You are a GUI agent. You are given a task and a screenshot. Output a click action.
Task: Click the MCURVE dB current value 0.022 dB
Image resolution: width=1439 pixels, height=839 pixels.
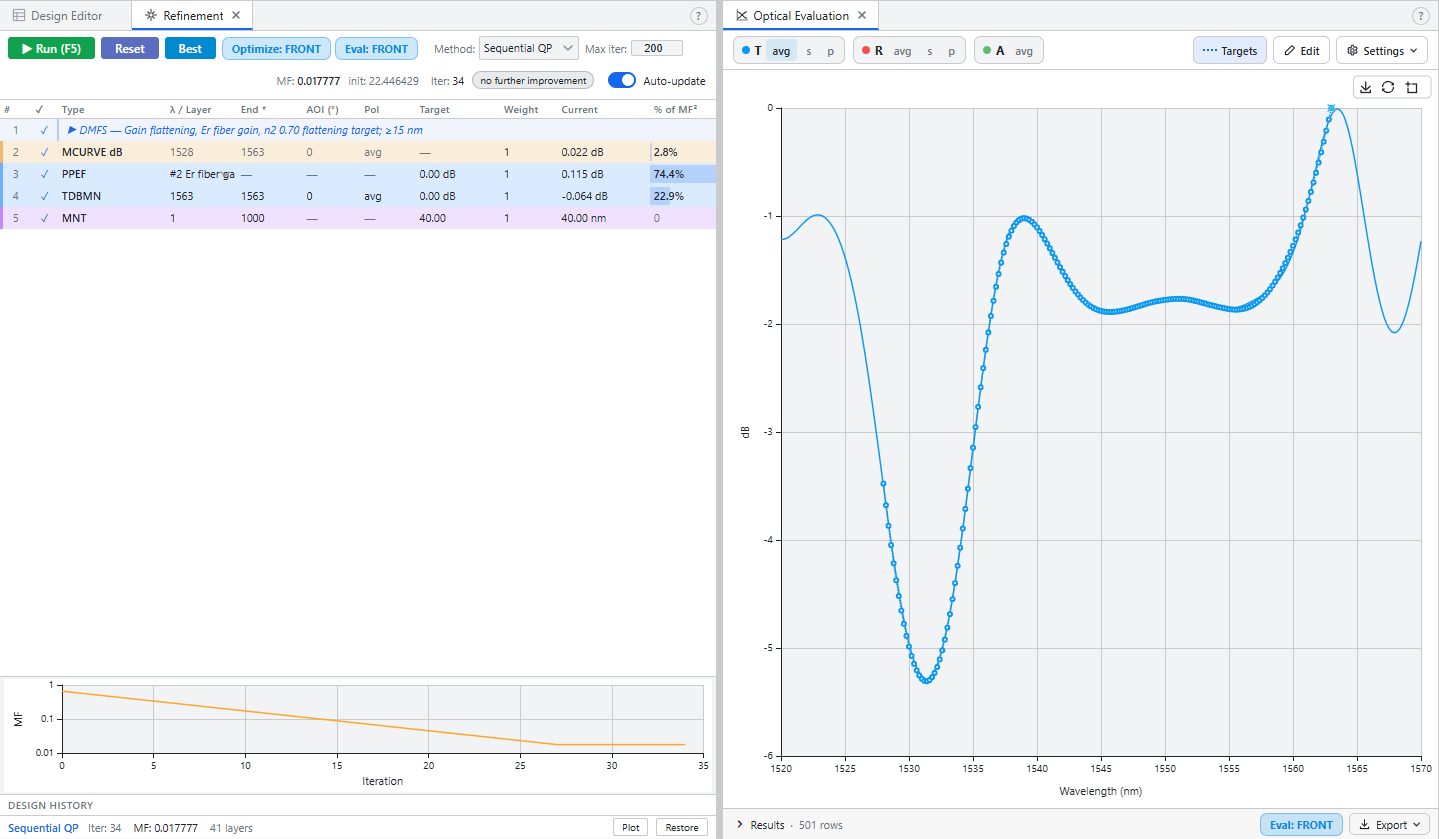pyautogui.click(x=582, y=152)
